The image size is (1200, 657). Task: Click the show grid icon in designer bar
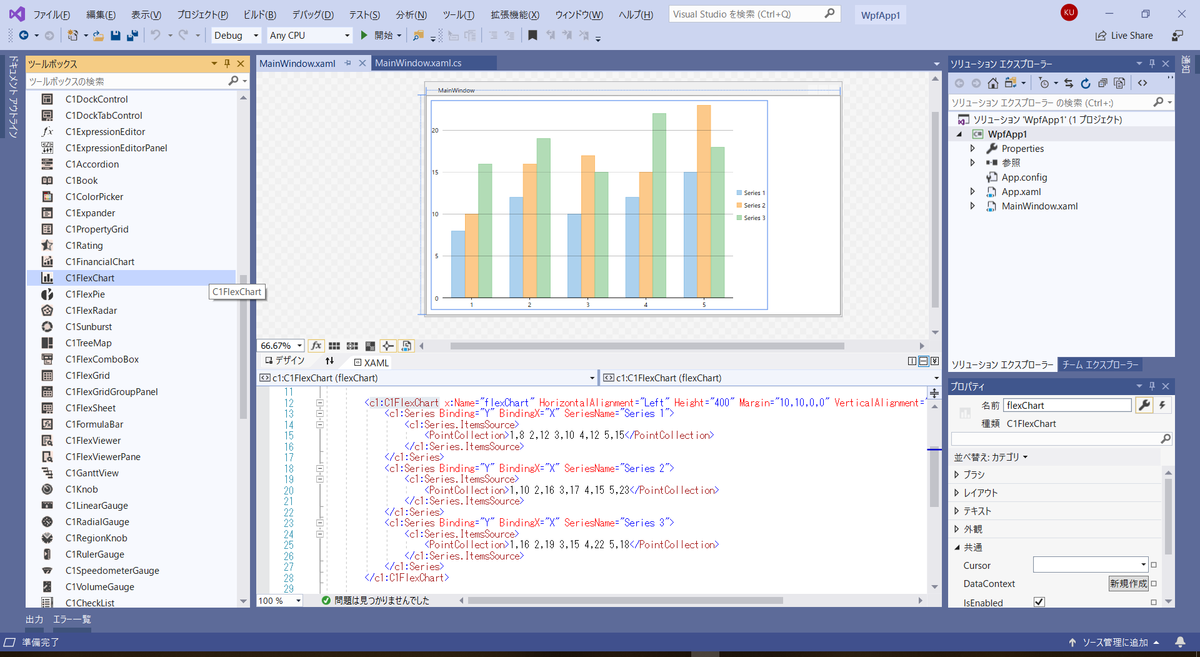(x=335, y=346)
